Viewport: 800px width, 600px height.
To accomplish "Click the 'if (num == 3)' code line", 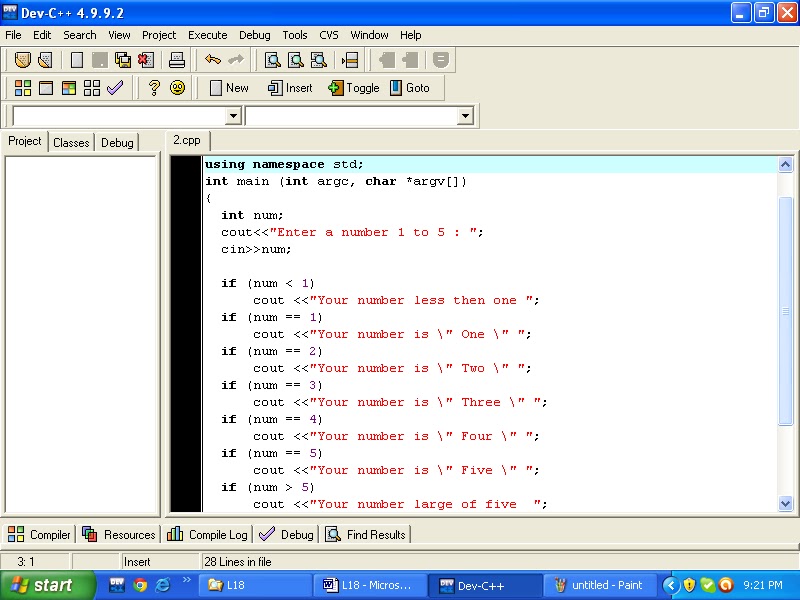I will 272,385.
